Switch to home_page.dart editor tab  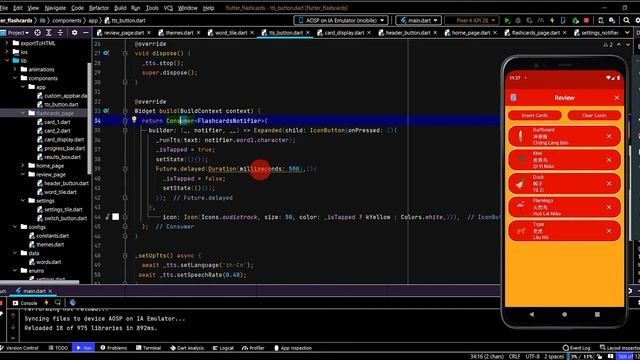[470, 33]
